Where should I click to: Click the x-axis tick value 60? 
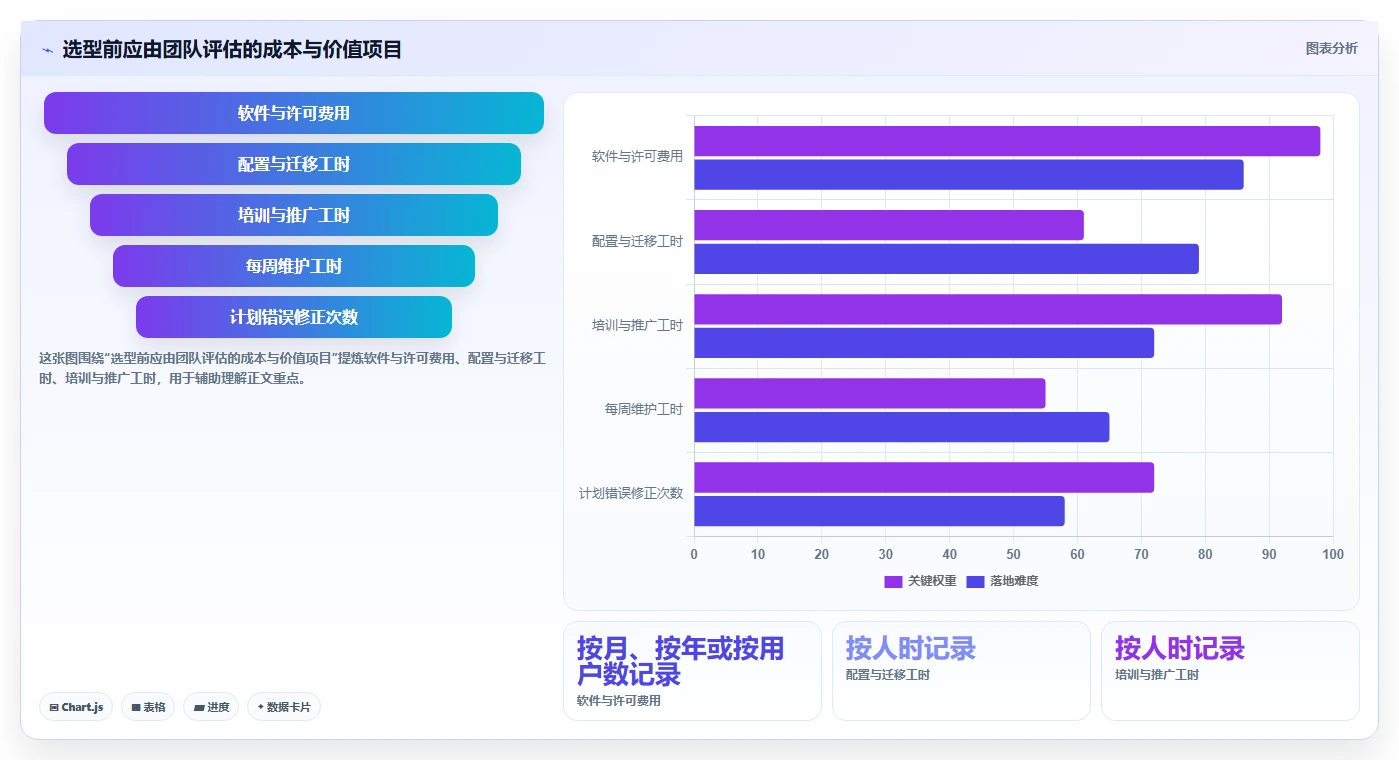1077,554
